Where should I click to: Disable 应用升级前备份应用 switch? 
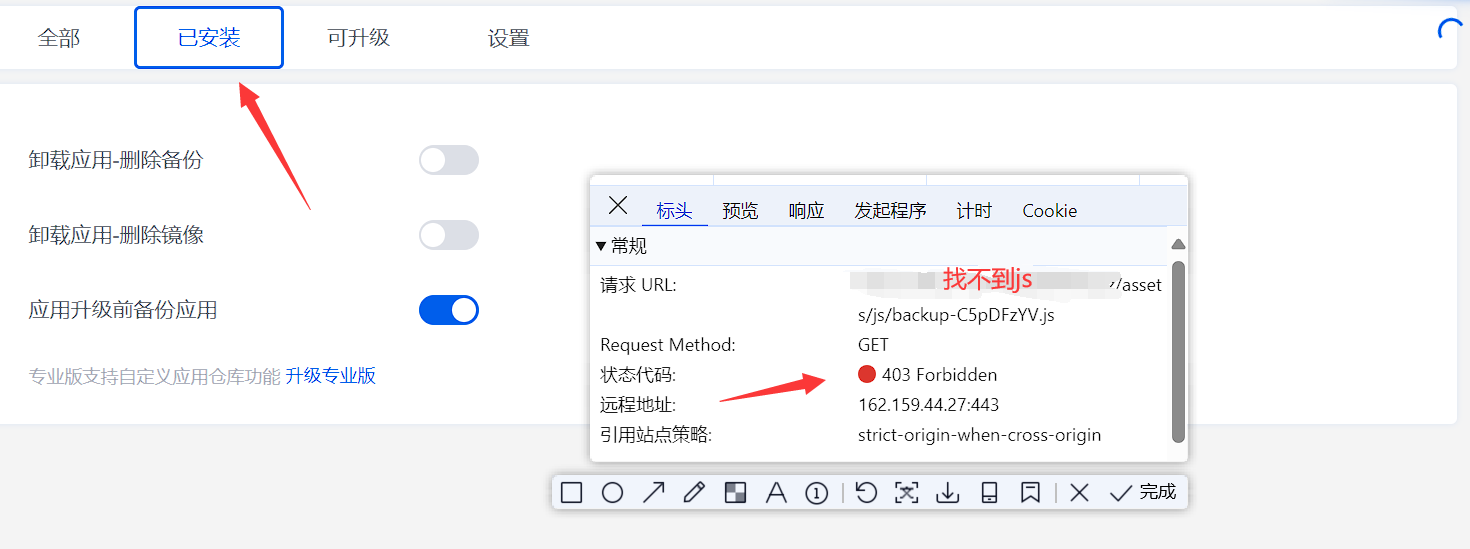tap(449, 310)
